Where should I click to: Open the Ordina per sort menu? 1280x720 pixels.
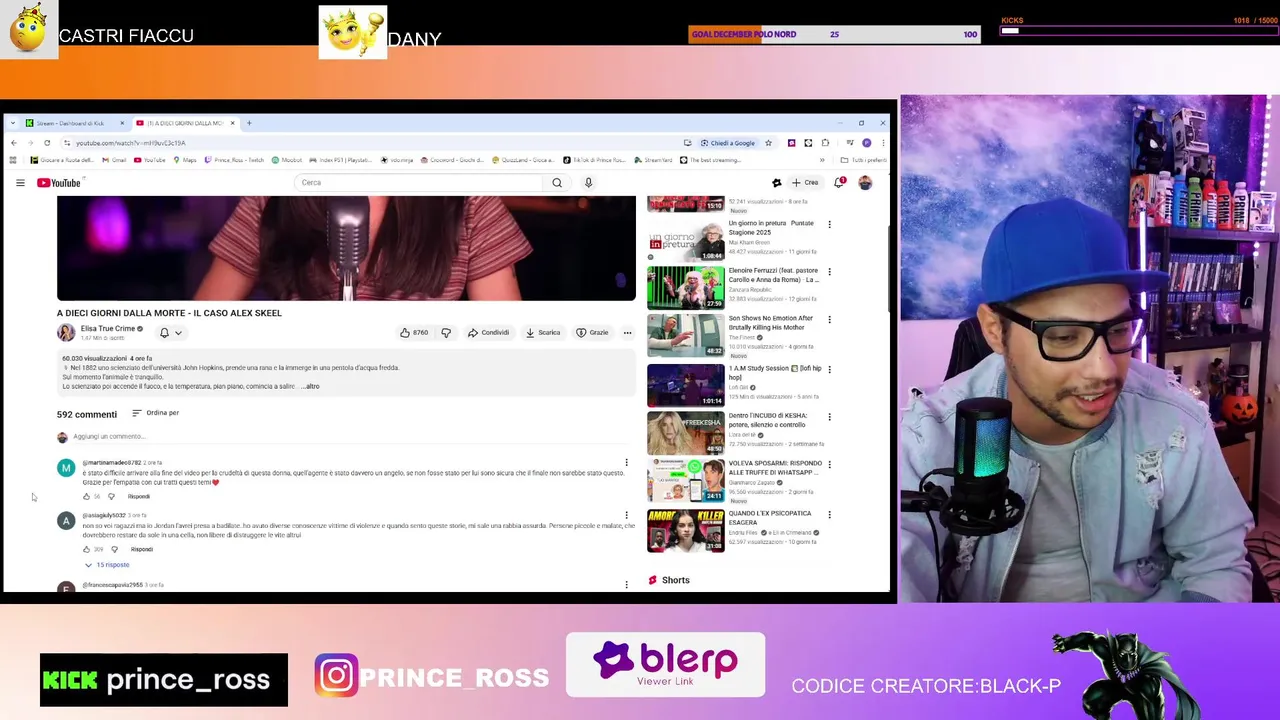click(x=155, y=413)
